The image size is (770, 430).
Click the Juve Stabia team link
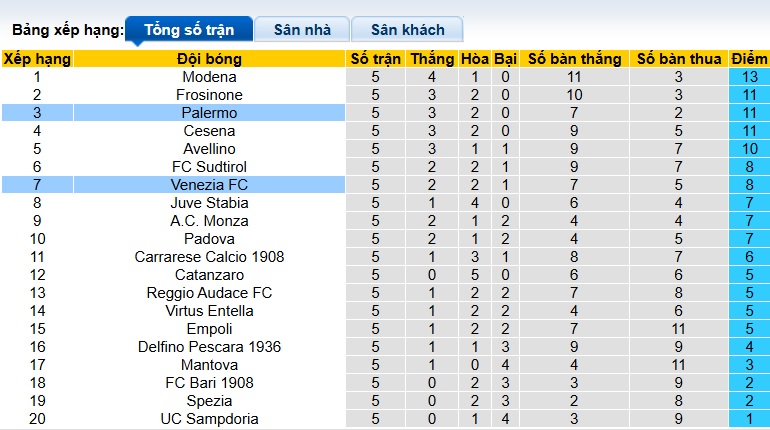pos(209,203)
